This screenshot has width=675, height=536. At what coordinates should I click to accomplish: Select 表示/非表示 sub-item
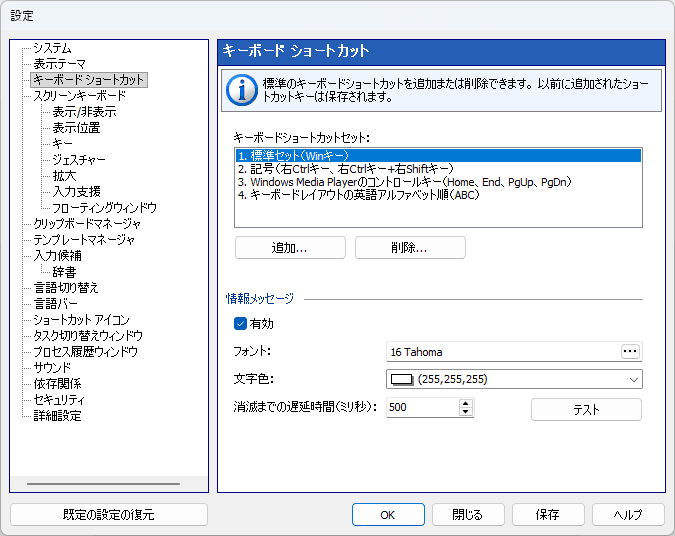coord(84,112)
